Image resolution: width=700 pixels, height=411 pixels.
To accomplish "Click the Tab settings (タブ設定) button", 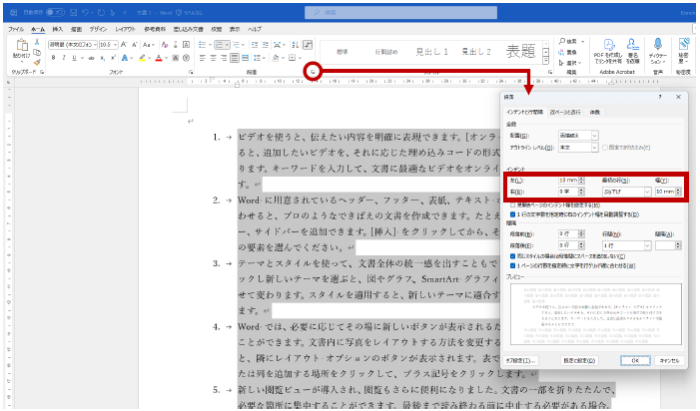I will [x=520, y=359].
